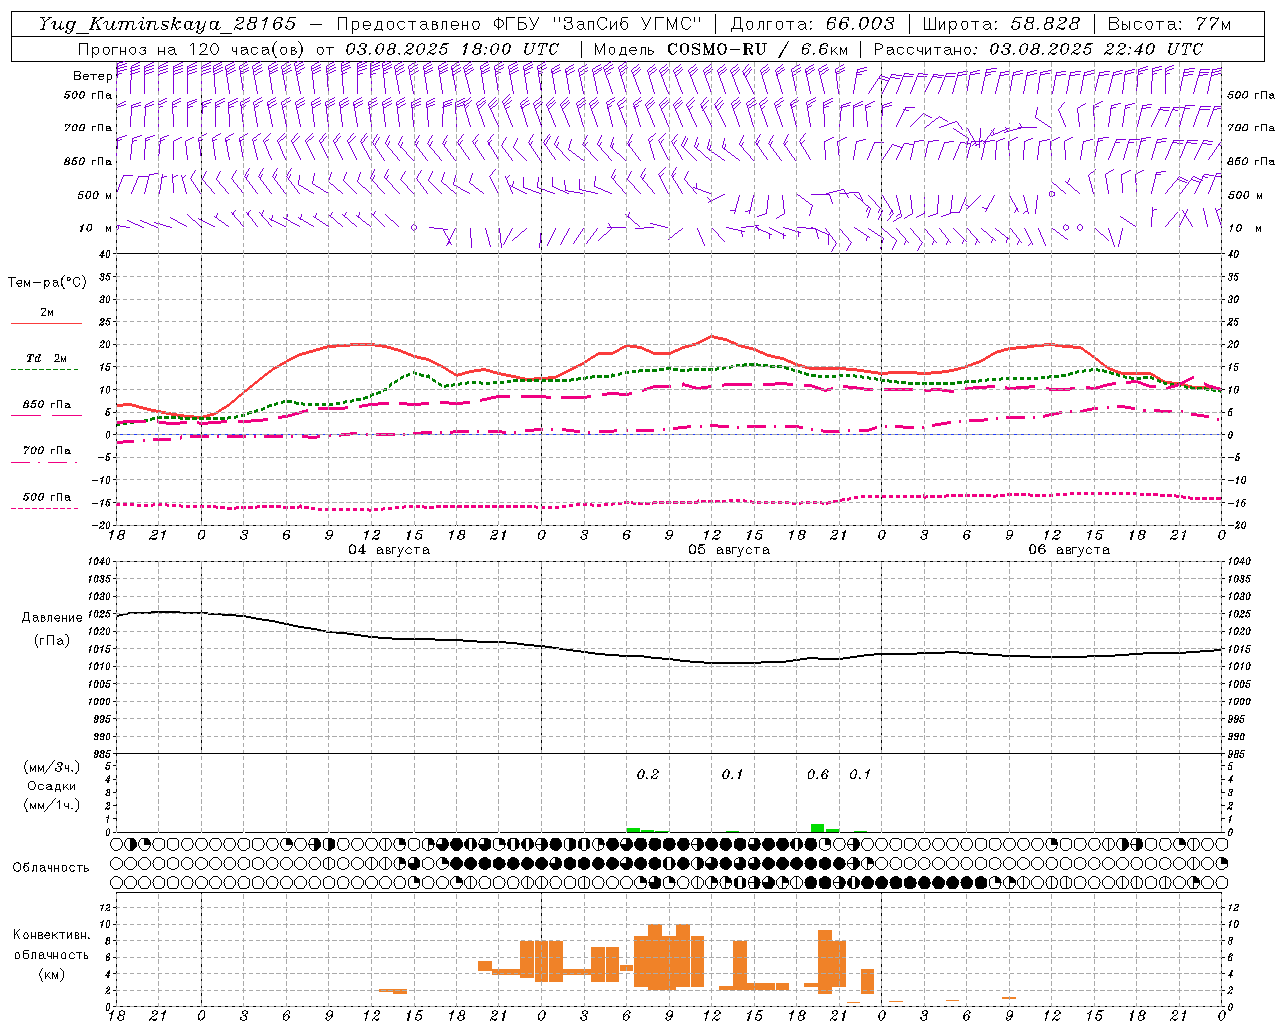
Task: Select the elevation text Высота: 77м
Action: (1169, 24)
